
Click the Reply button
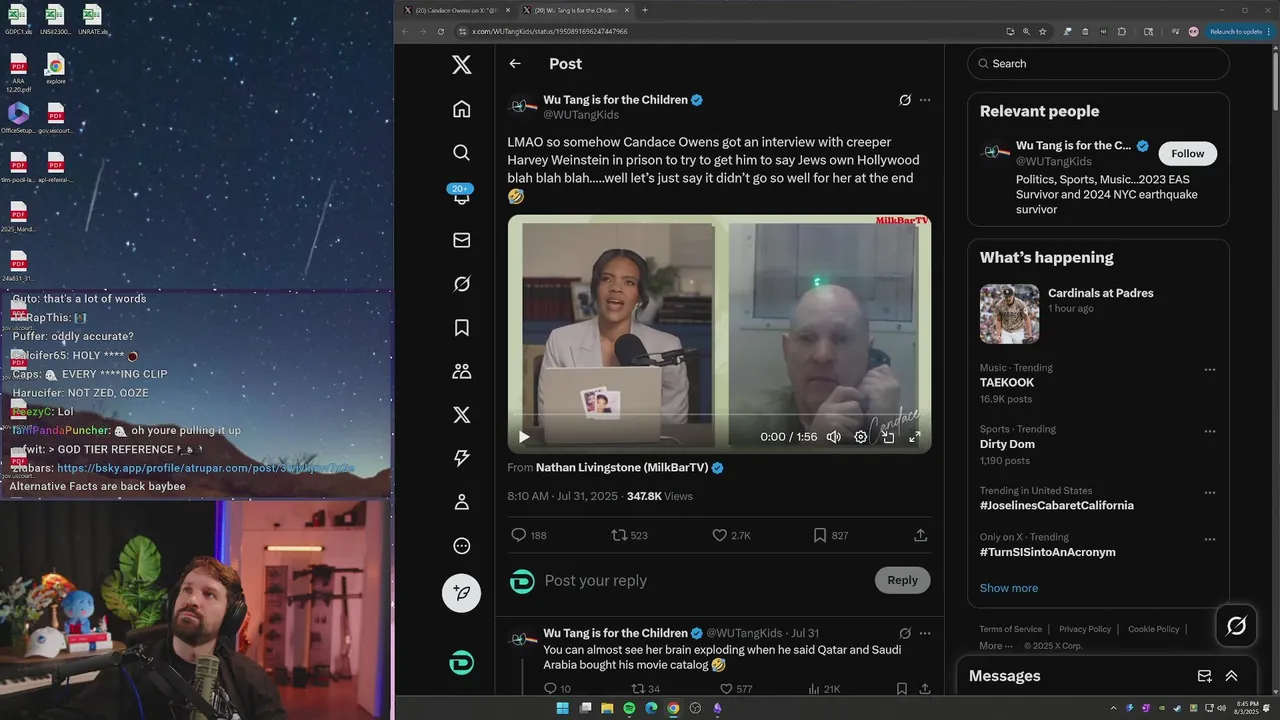[x=902, y=580]
